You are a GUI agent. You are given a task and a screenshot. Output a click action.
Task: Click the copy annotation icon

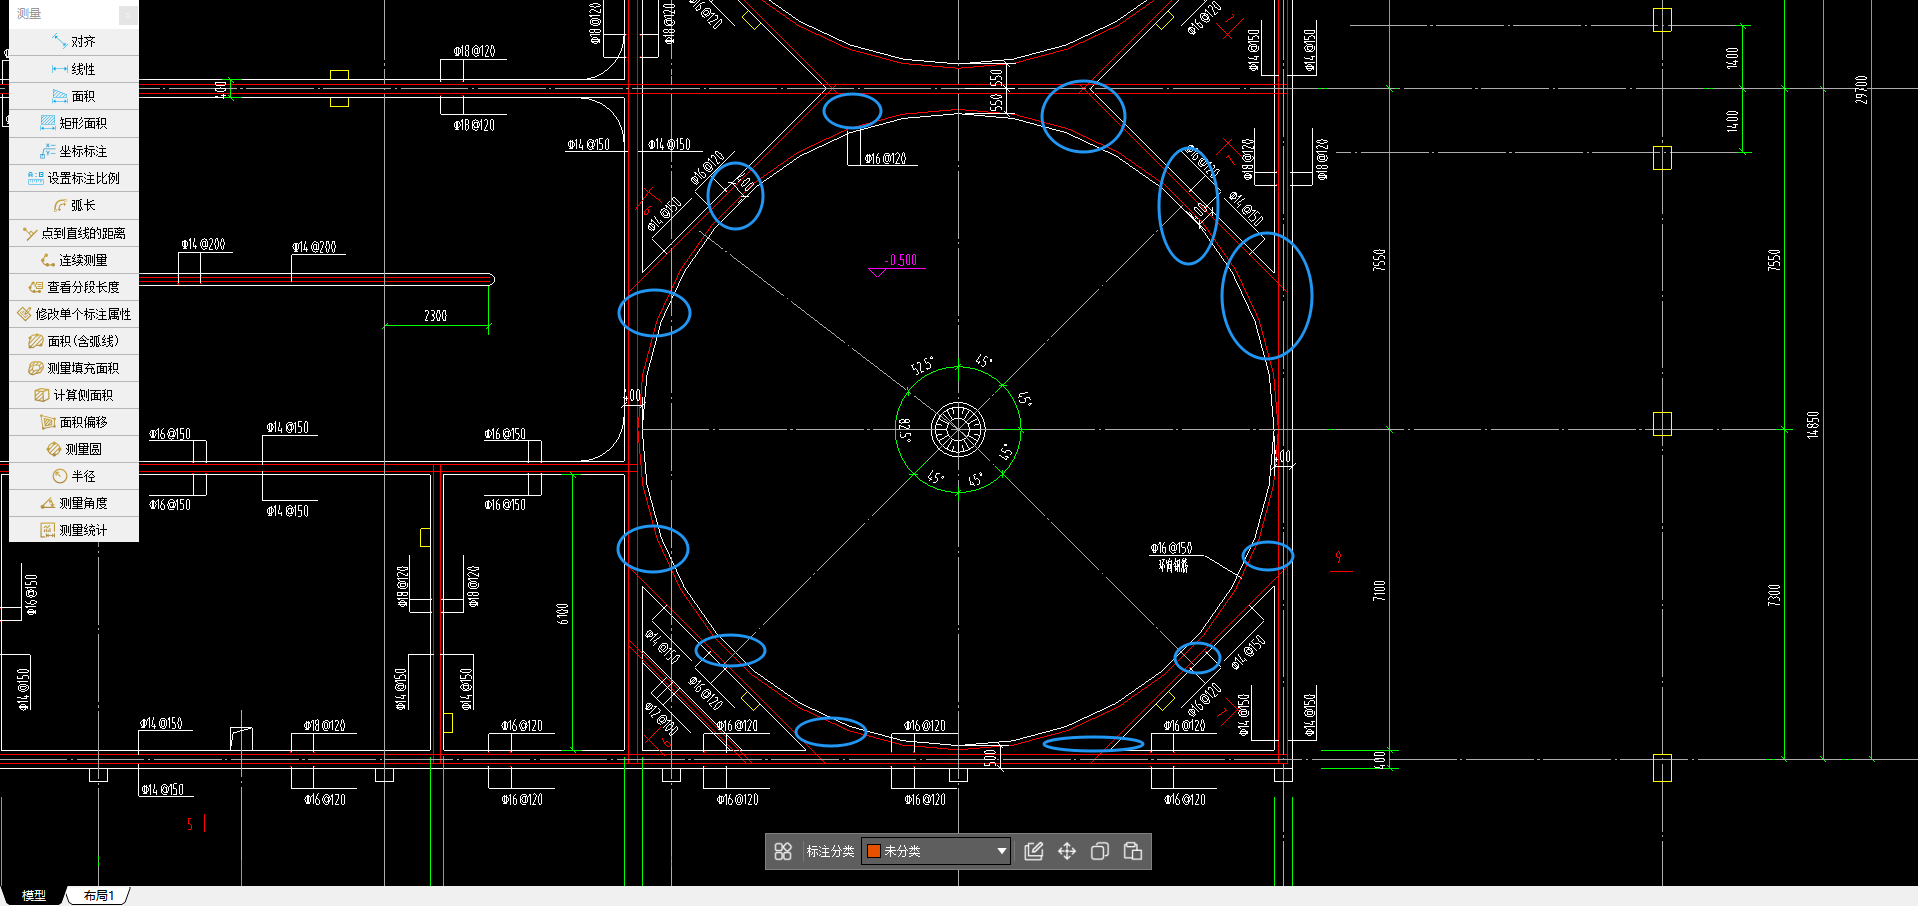point(1100,851)
